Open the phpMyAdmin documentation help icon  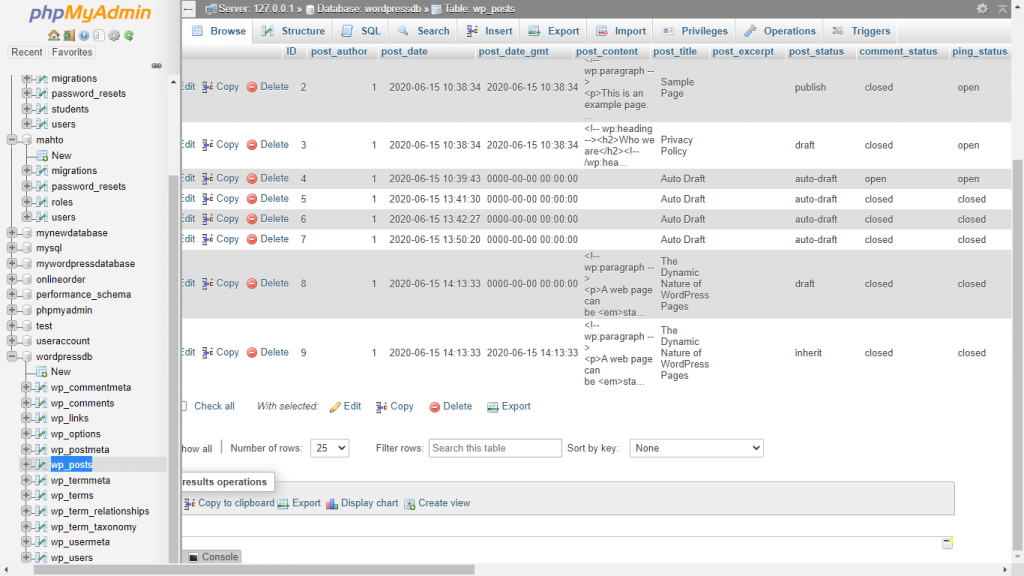tap(84, 36)
